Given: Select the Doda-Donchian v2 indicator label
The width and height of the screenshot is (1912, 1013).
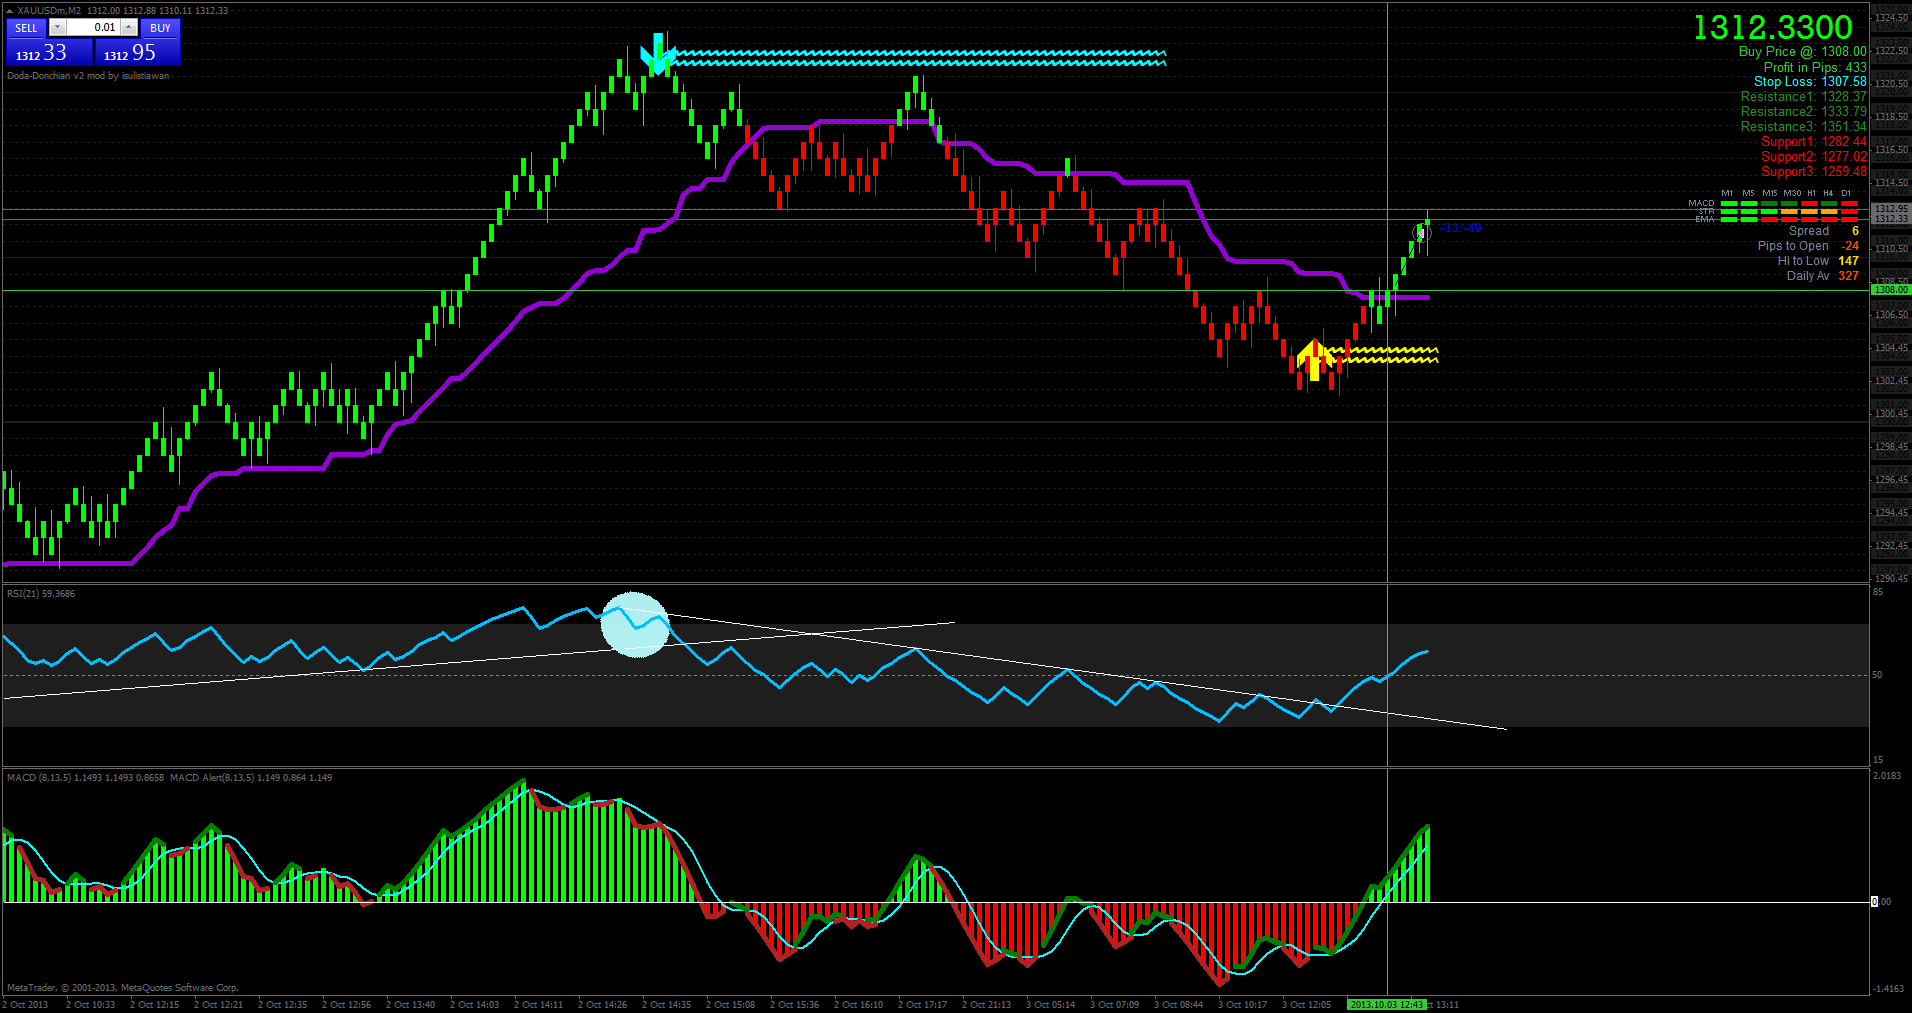Looking at the screenshot, I should click(88, 76).
